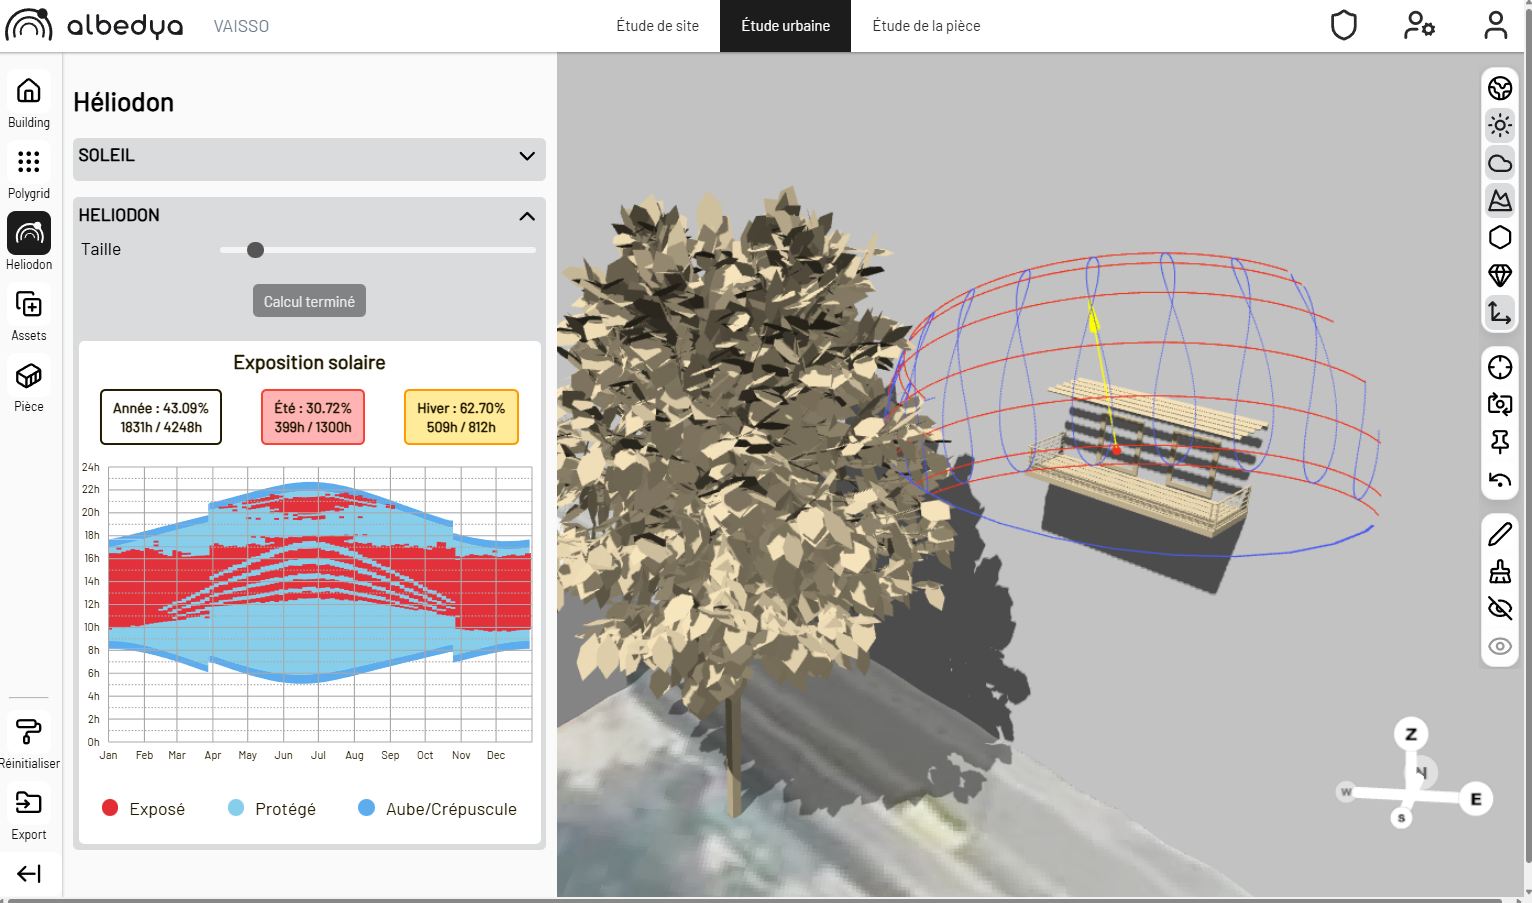
Task: Toggle the diamond gem icon
Action: [x=1500, y=275]
